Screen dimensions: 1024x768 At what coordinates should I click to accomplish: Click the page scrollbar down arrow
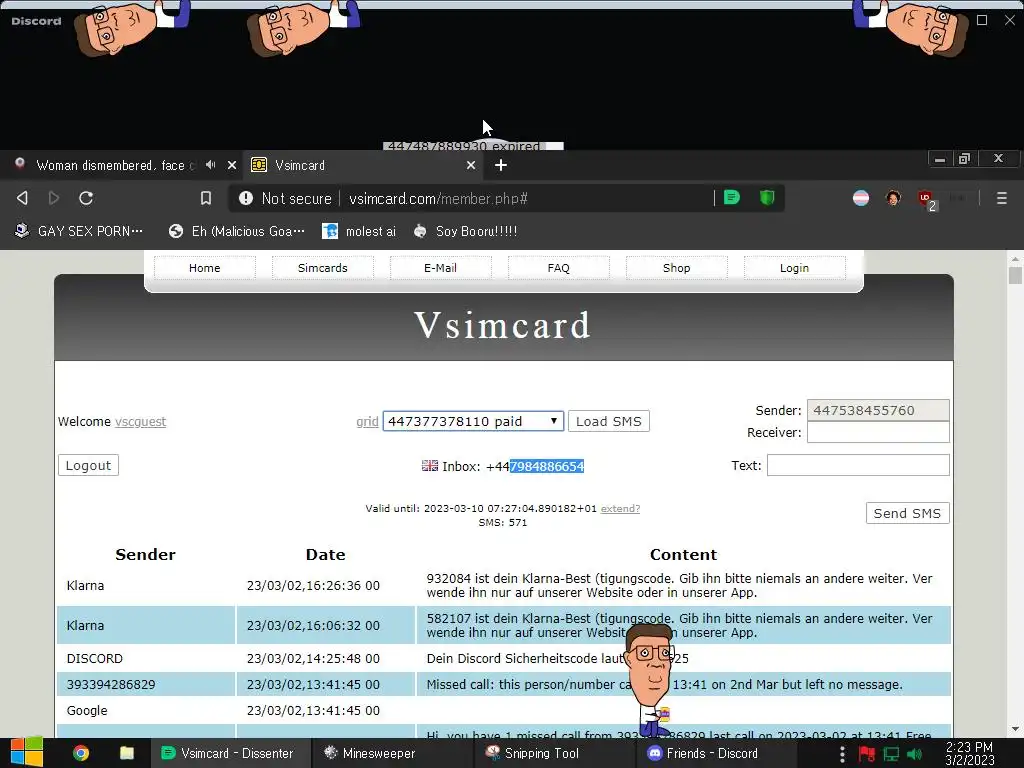point(1015,729)
